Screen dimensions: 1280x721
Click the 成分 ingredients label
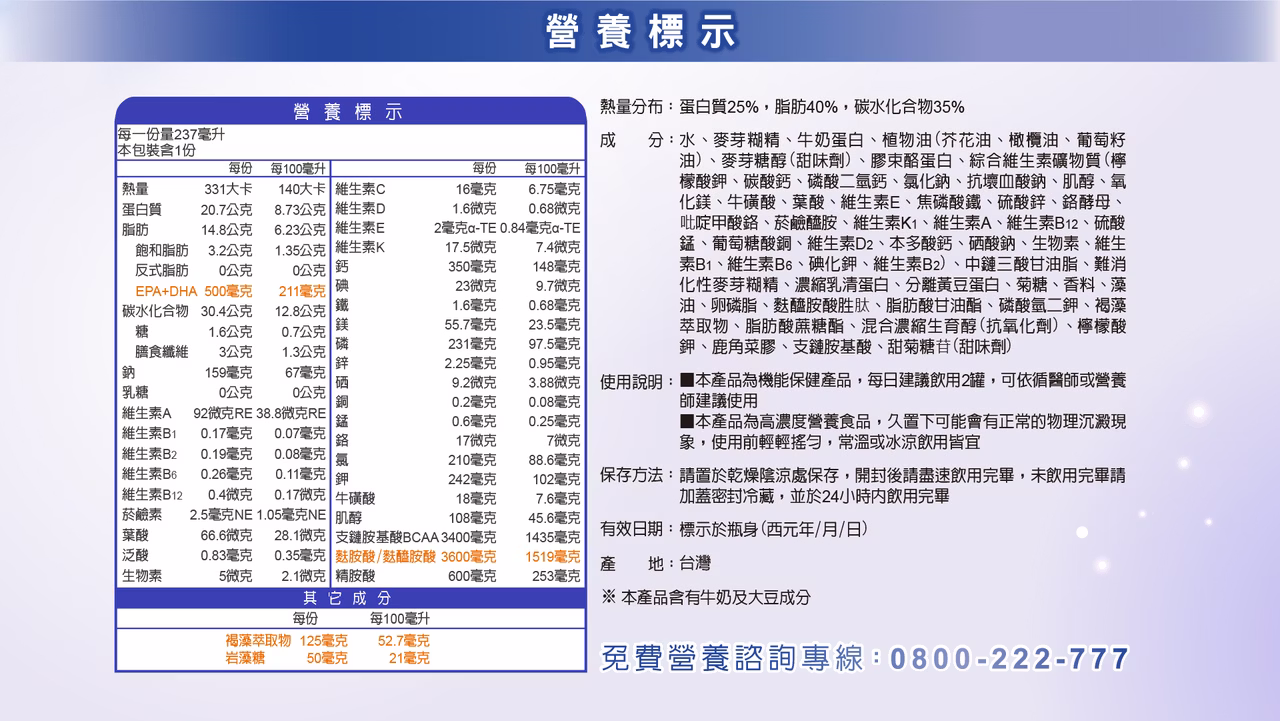click(x=632, y=139)
